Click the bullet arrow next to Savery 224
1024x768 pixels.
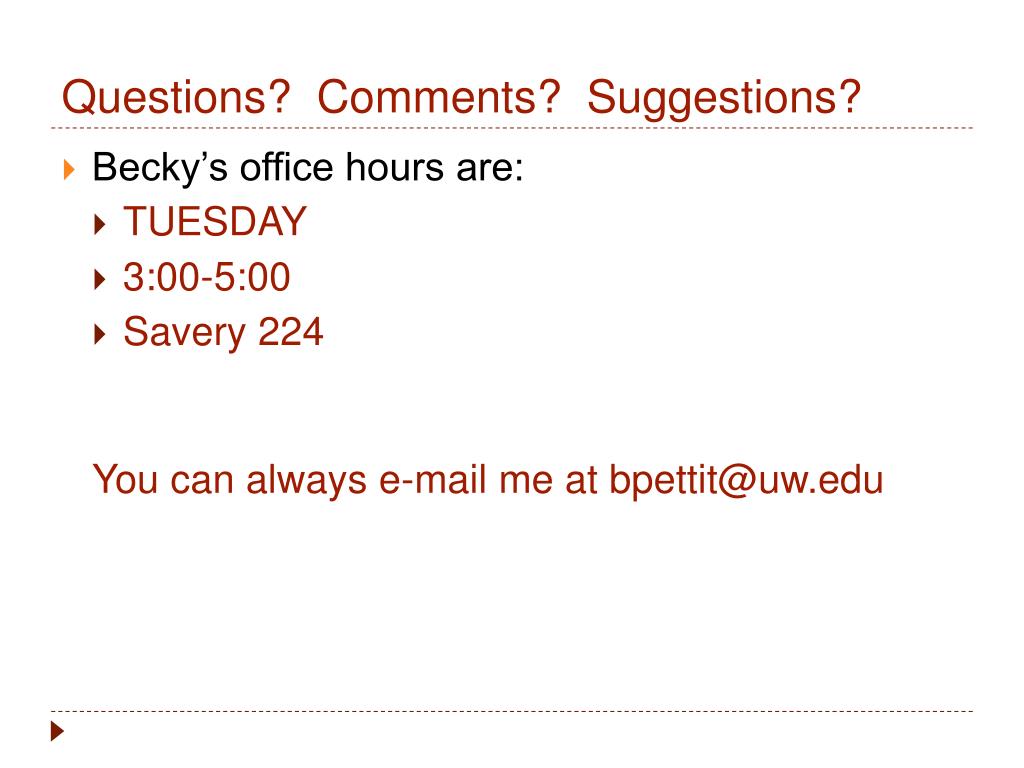pos(99,334)
